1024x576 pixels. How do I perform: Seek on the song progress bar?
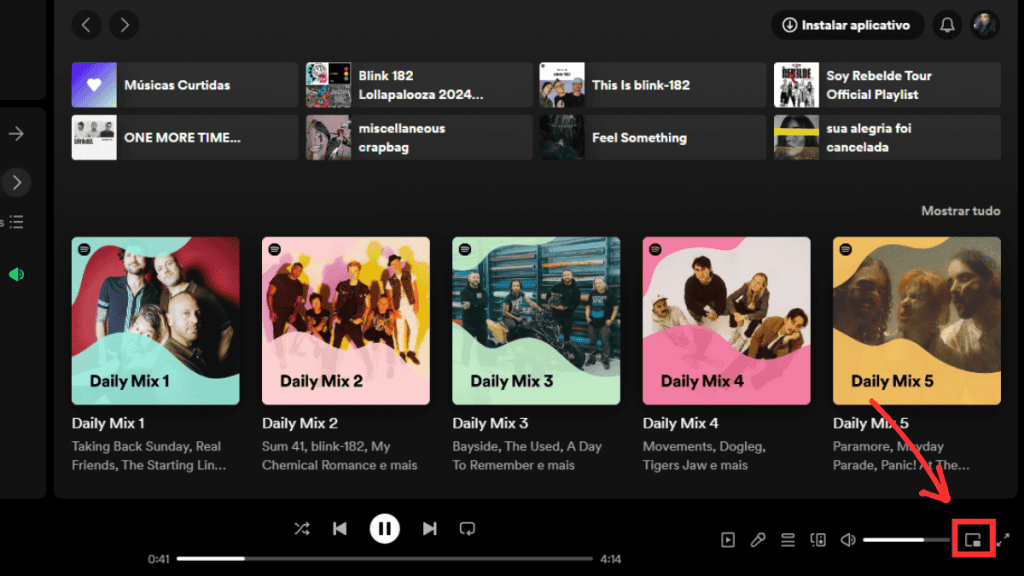[385, 558]
